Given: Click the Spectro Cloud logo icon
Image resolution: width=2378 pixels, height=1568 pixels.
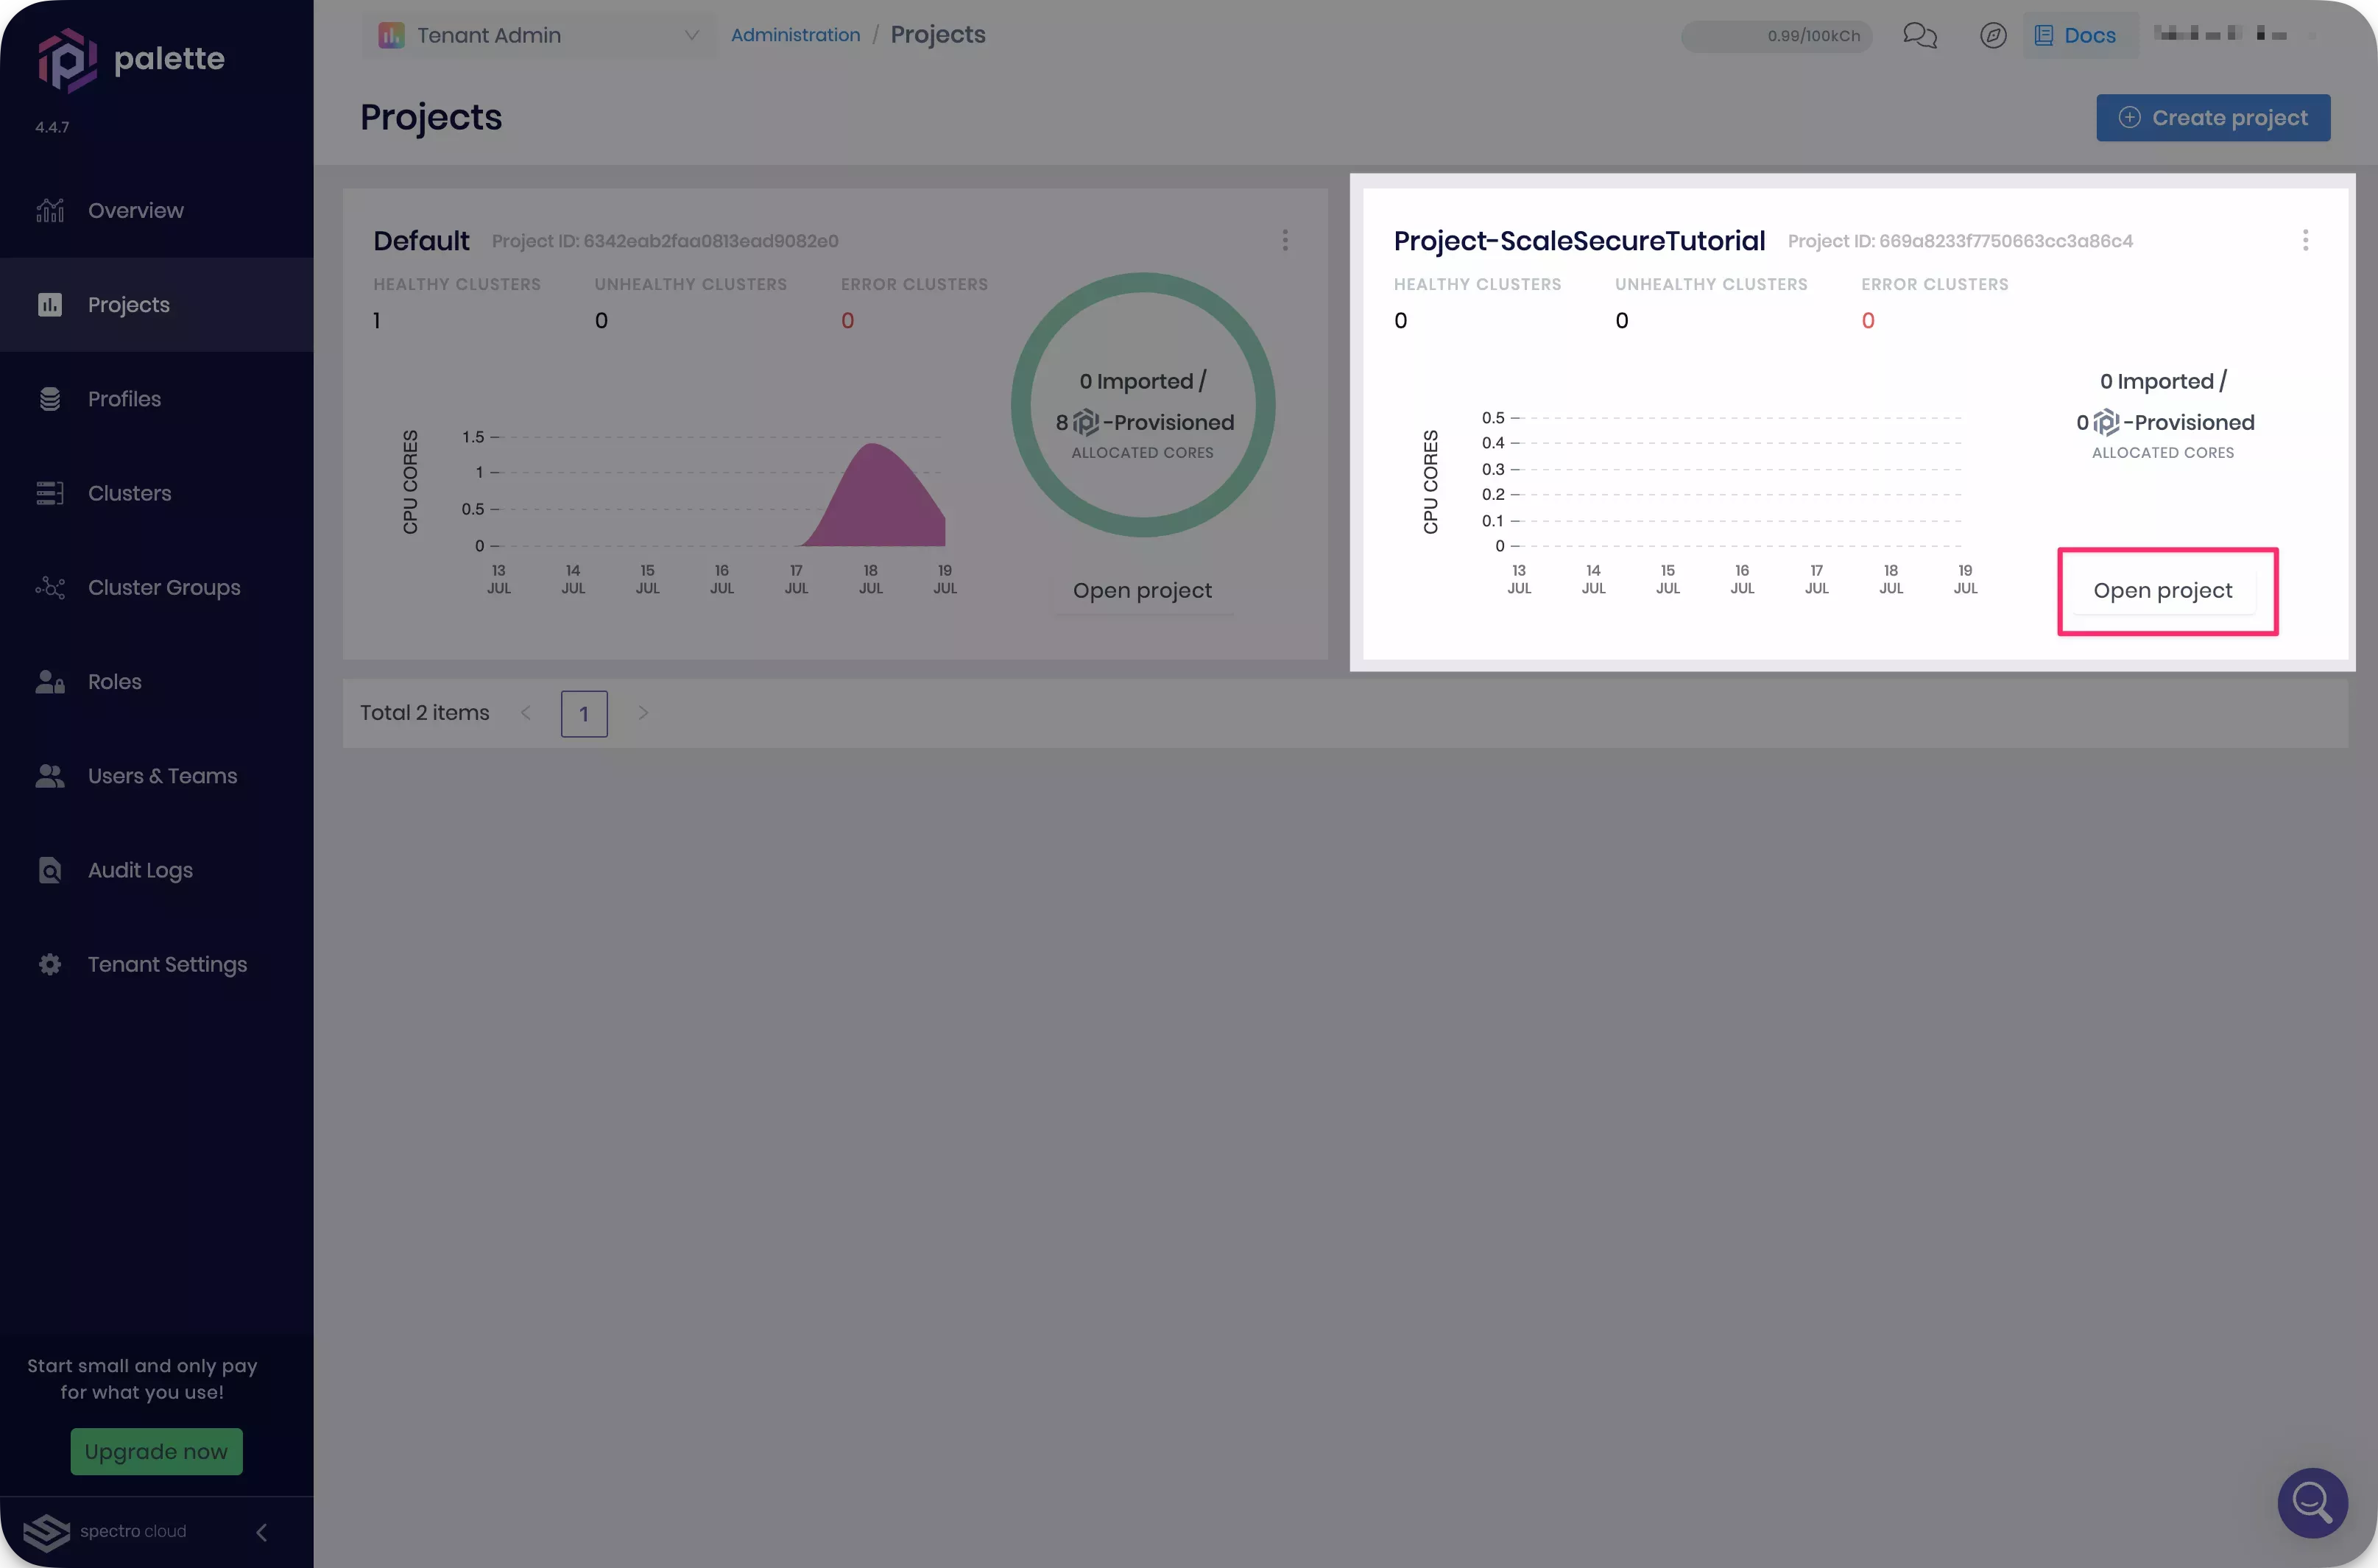Looking at the screenshot, I should point(46,1531).
